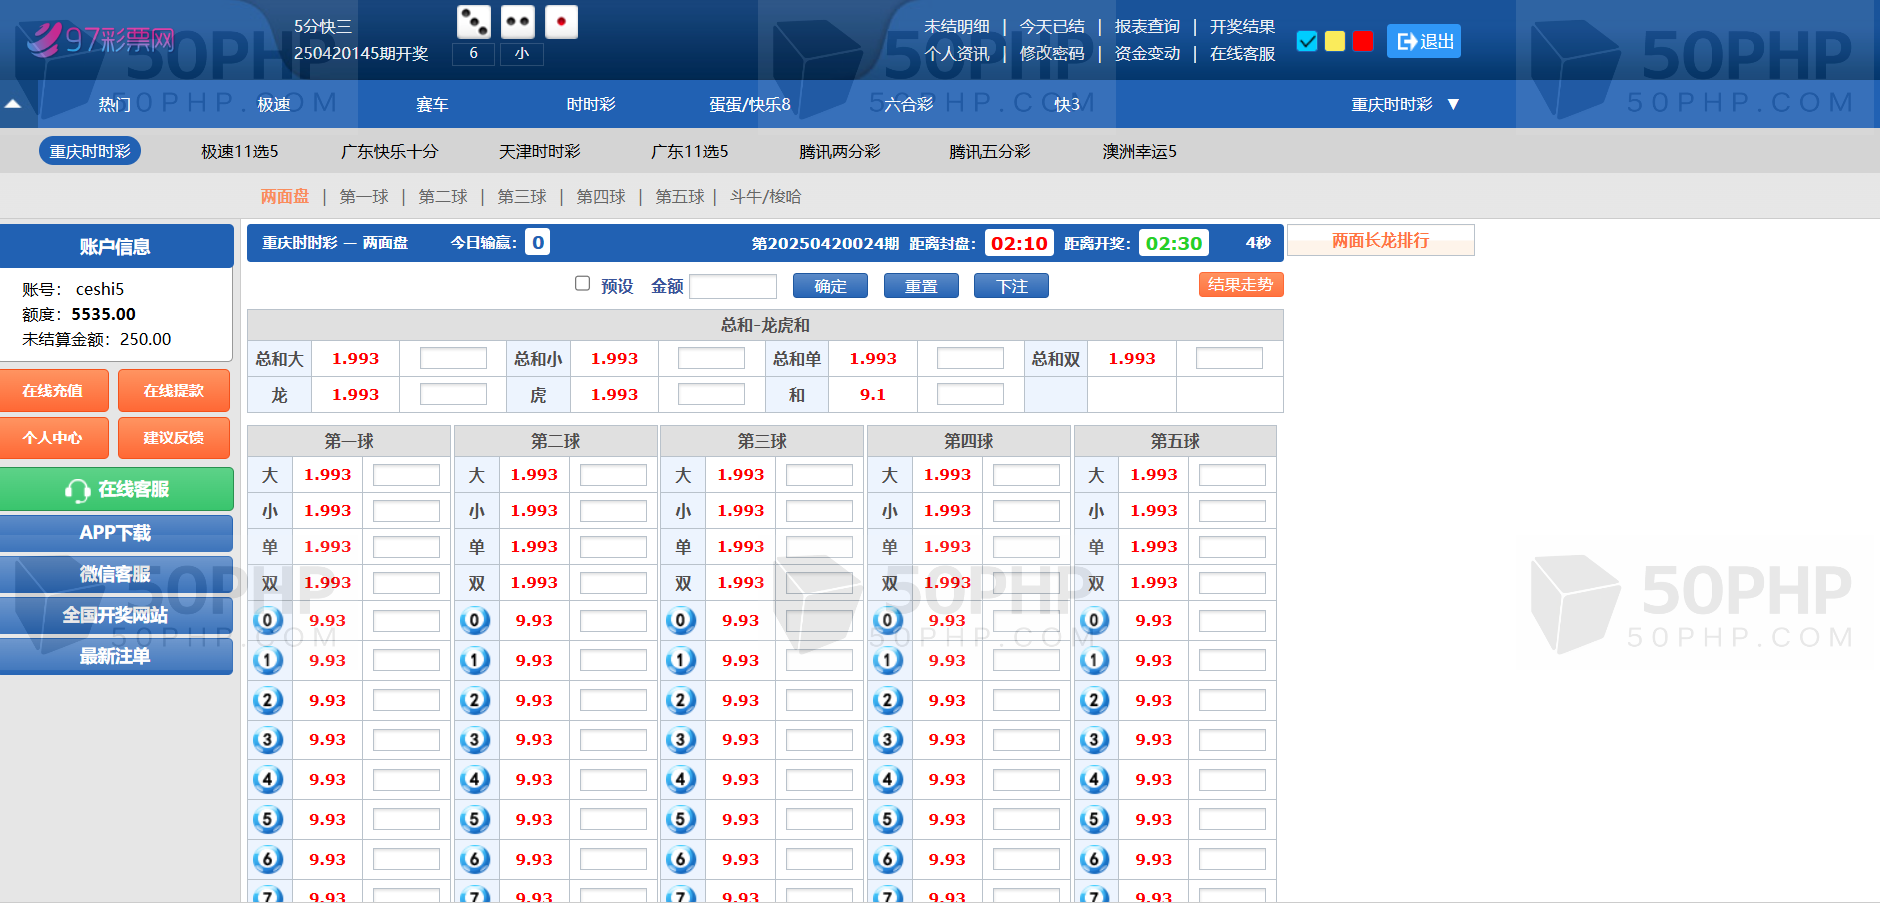
Task: Expand the 重庆时时彩 dropdown arrow
Action: point(1453,104)
